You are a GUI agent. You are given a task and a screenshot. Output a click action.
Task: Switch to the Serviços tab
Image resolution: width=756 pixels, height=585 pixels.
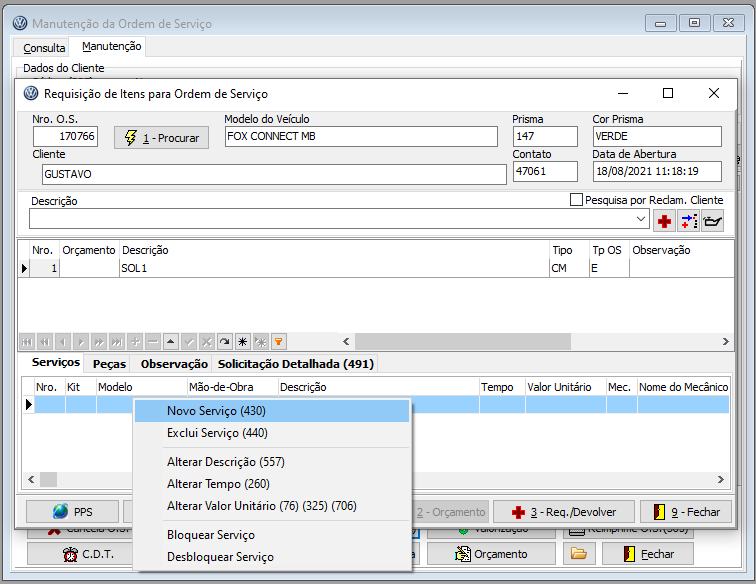[56, 363]
